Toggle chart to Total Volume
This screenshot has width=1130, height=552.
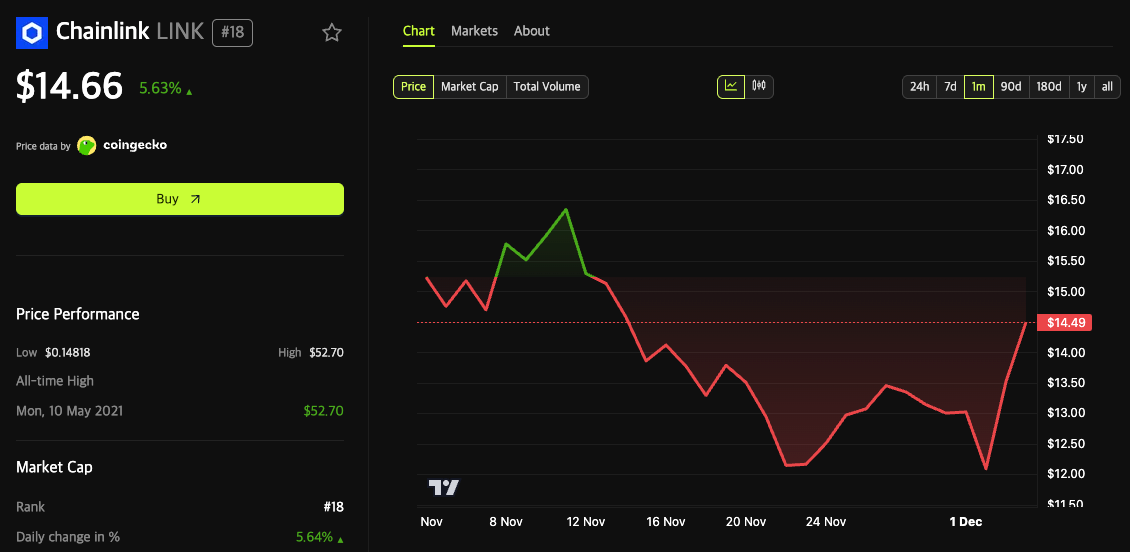click(x=547, y=87)
